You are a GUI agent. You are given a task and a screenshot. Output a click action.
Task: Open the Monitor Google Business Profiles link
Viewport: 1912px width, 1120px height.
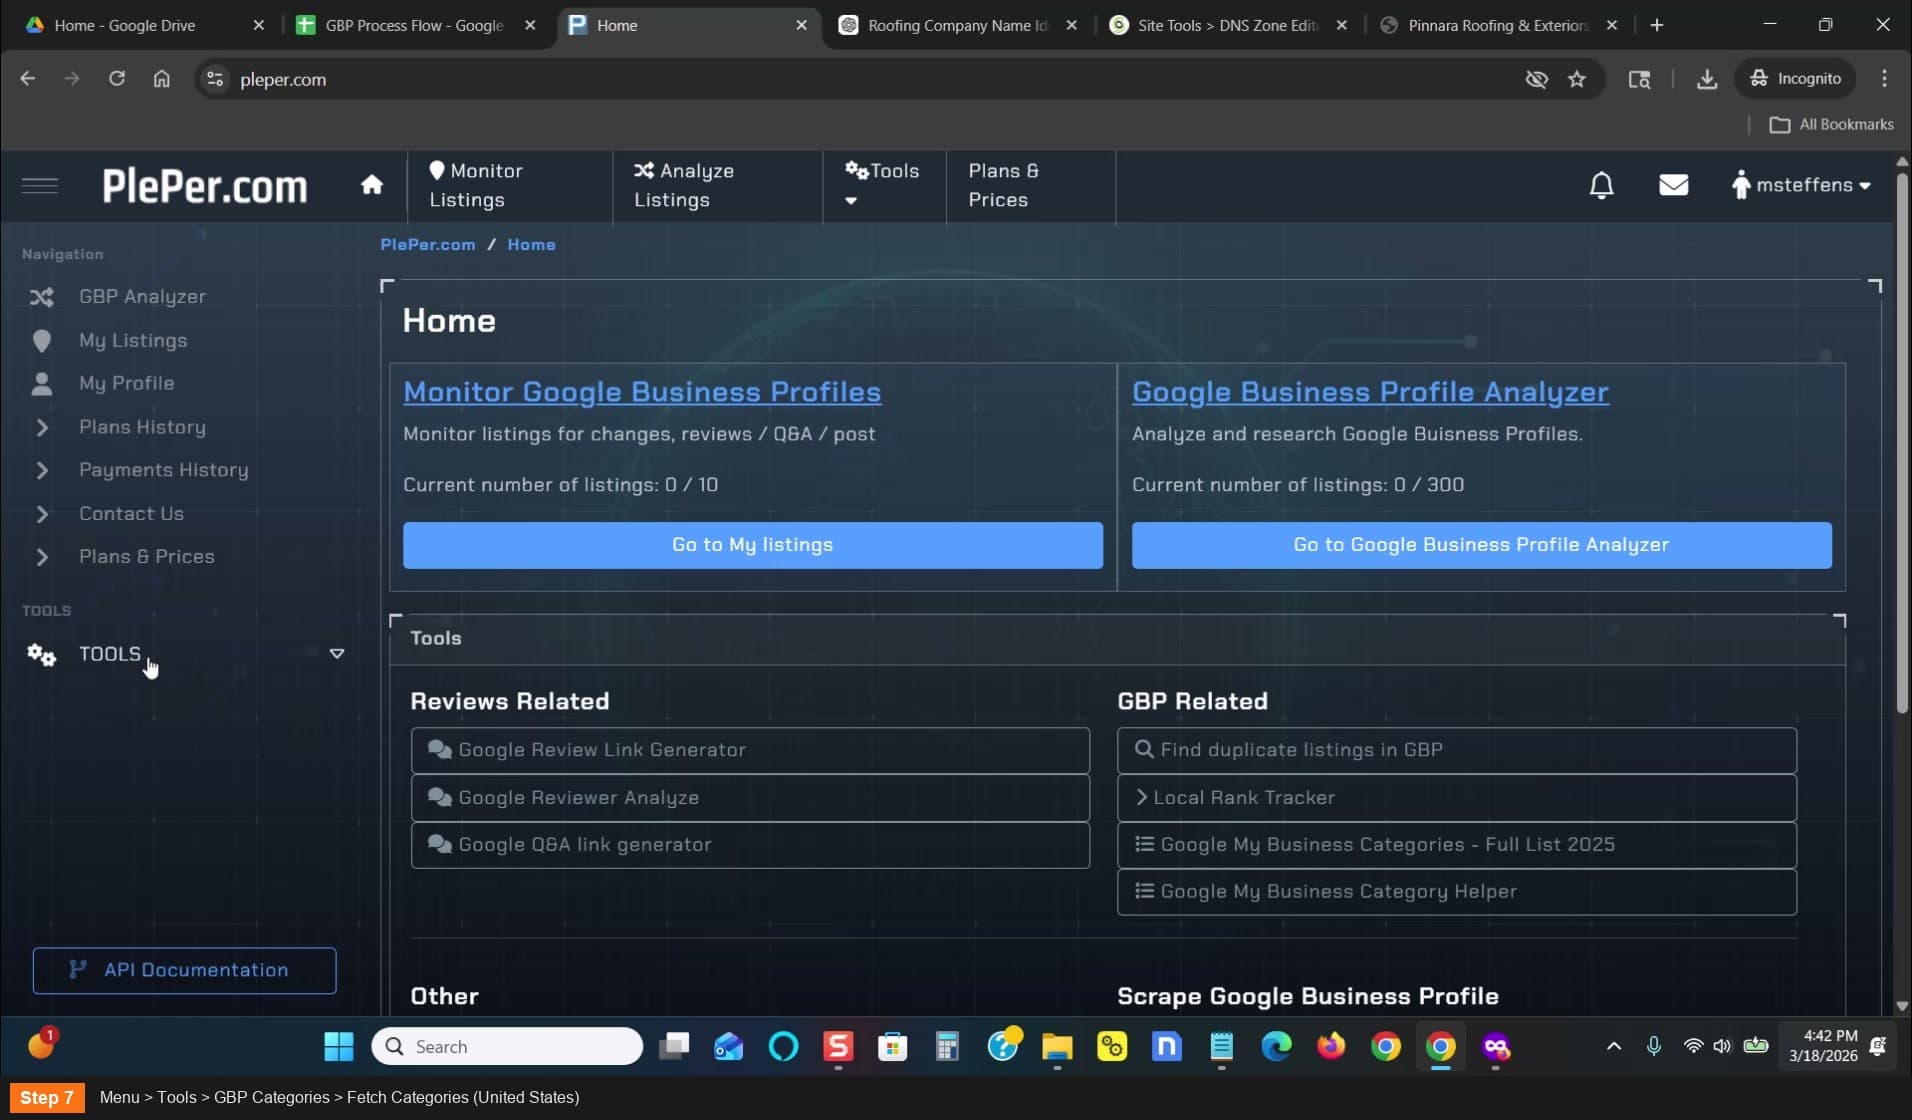click(642, 392)
